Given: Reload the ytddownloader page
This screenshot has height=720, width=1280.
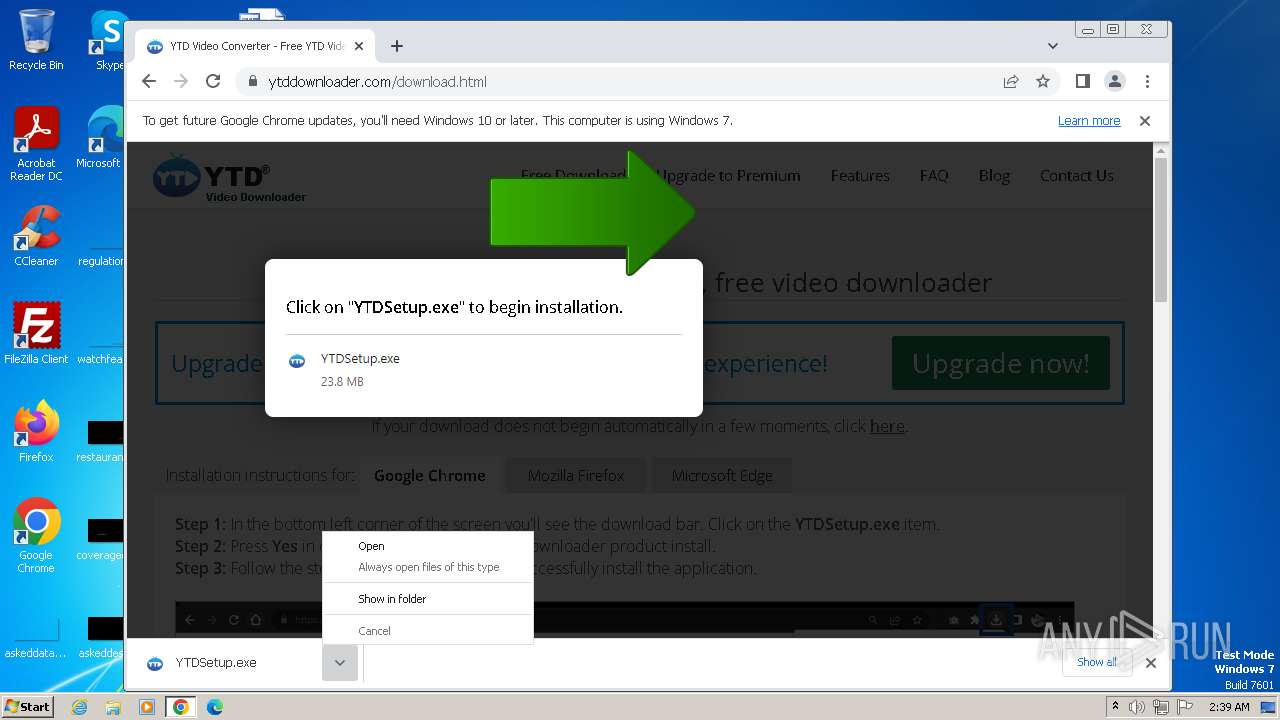Looking at the screenshot, I should 213,82.
